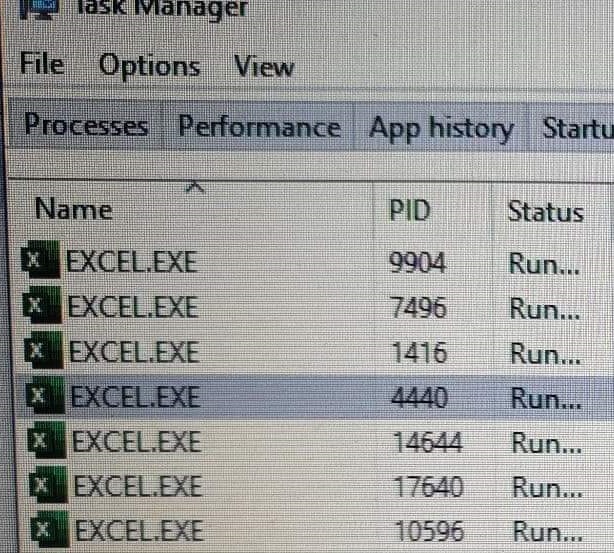Select EXCEL.EXE name with PID 9904
This screenshot has width=614, height=553.
click(132, 262)
